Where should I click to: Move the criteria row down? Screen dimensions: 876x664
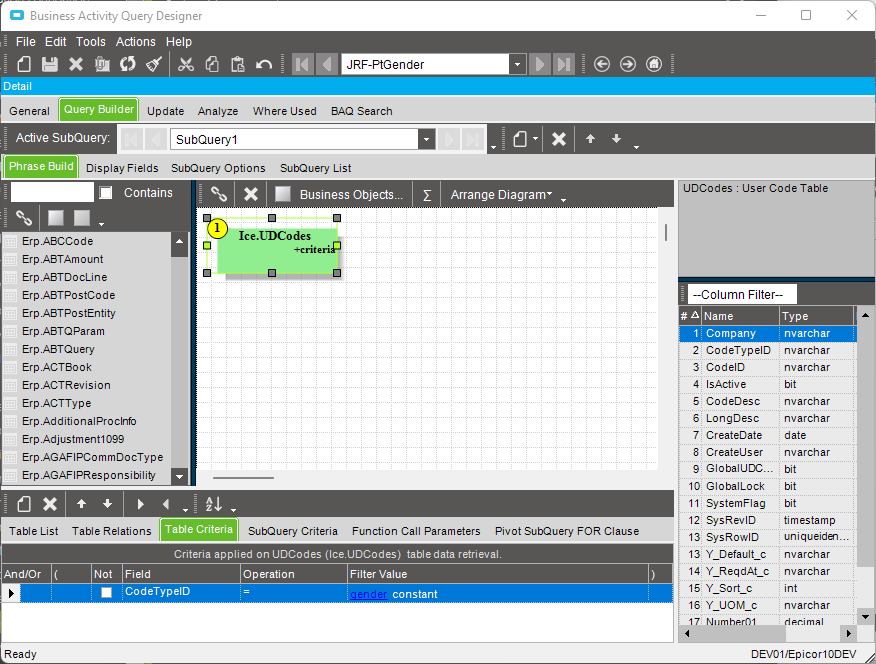[107, 504]
